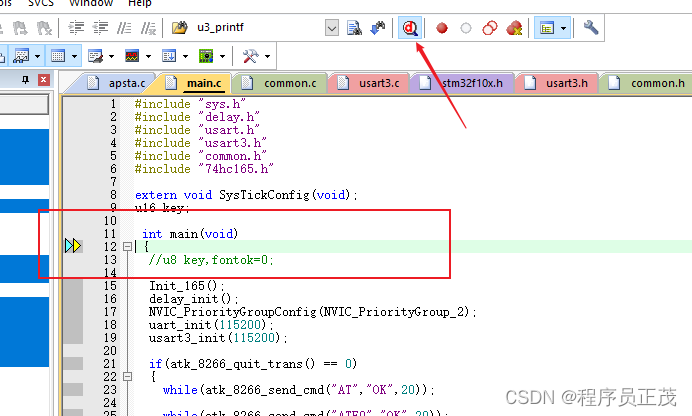
Task: Expand the Serial Windows dropdown arrow
Action: 111,56
